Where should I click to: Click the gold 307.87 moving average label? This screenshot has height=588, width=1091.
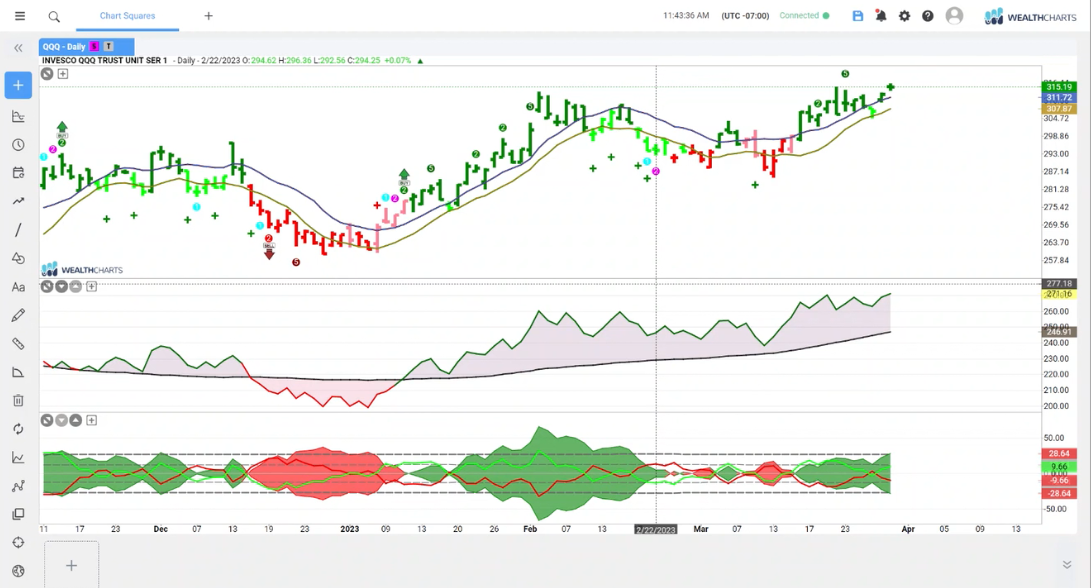(1059, 109)
